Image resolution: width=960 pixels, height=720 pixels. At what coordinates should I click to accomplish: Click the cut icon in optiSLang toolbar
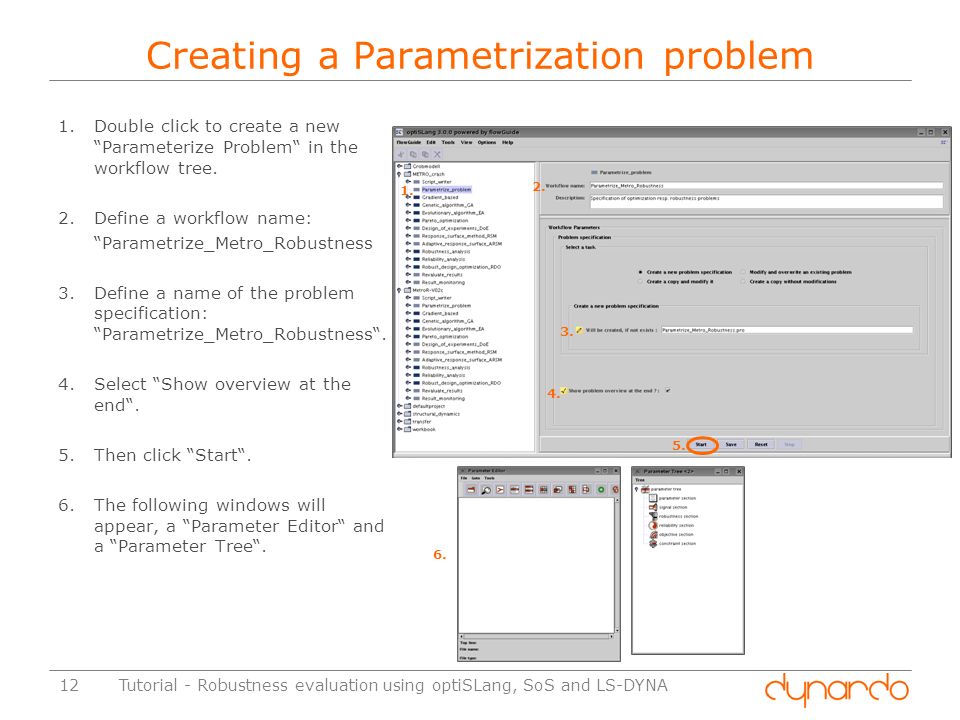[x=401, y=154]
